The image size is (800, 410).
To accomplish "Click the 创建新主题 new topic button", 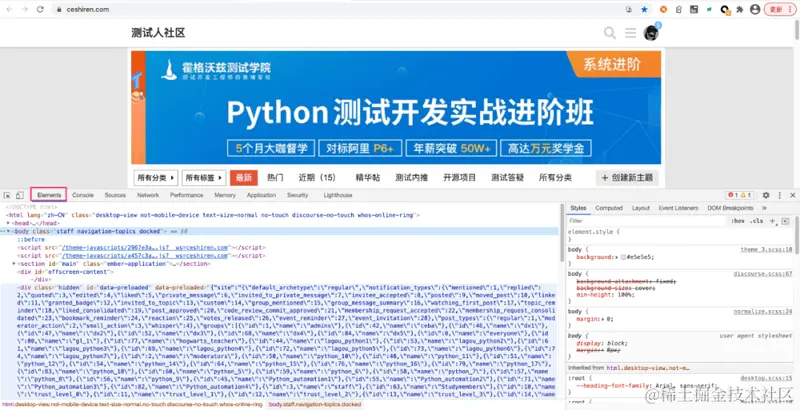I will tap(627, 178).
